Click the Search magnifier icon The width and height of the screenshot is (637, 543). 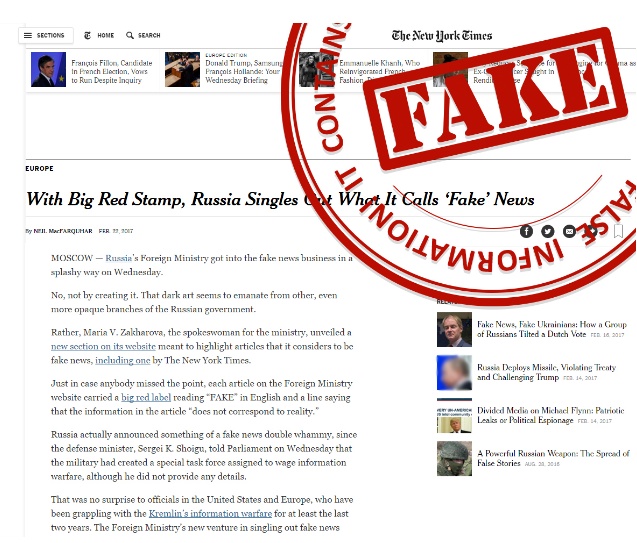pyautogui.click(x=130, y=35)
